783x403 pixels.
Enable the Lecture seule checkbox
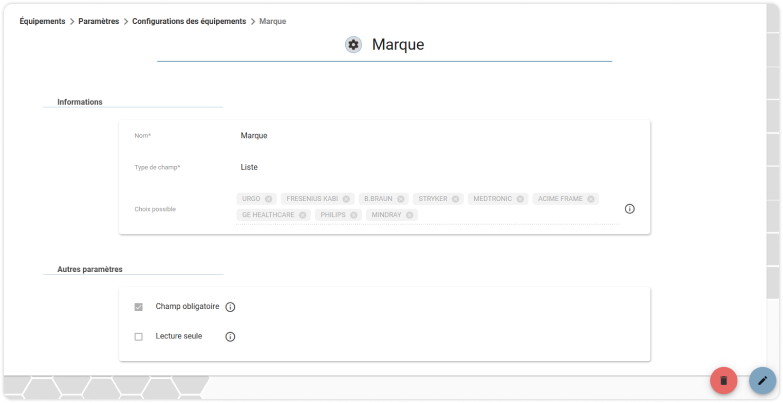coord(139,337)
